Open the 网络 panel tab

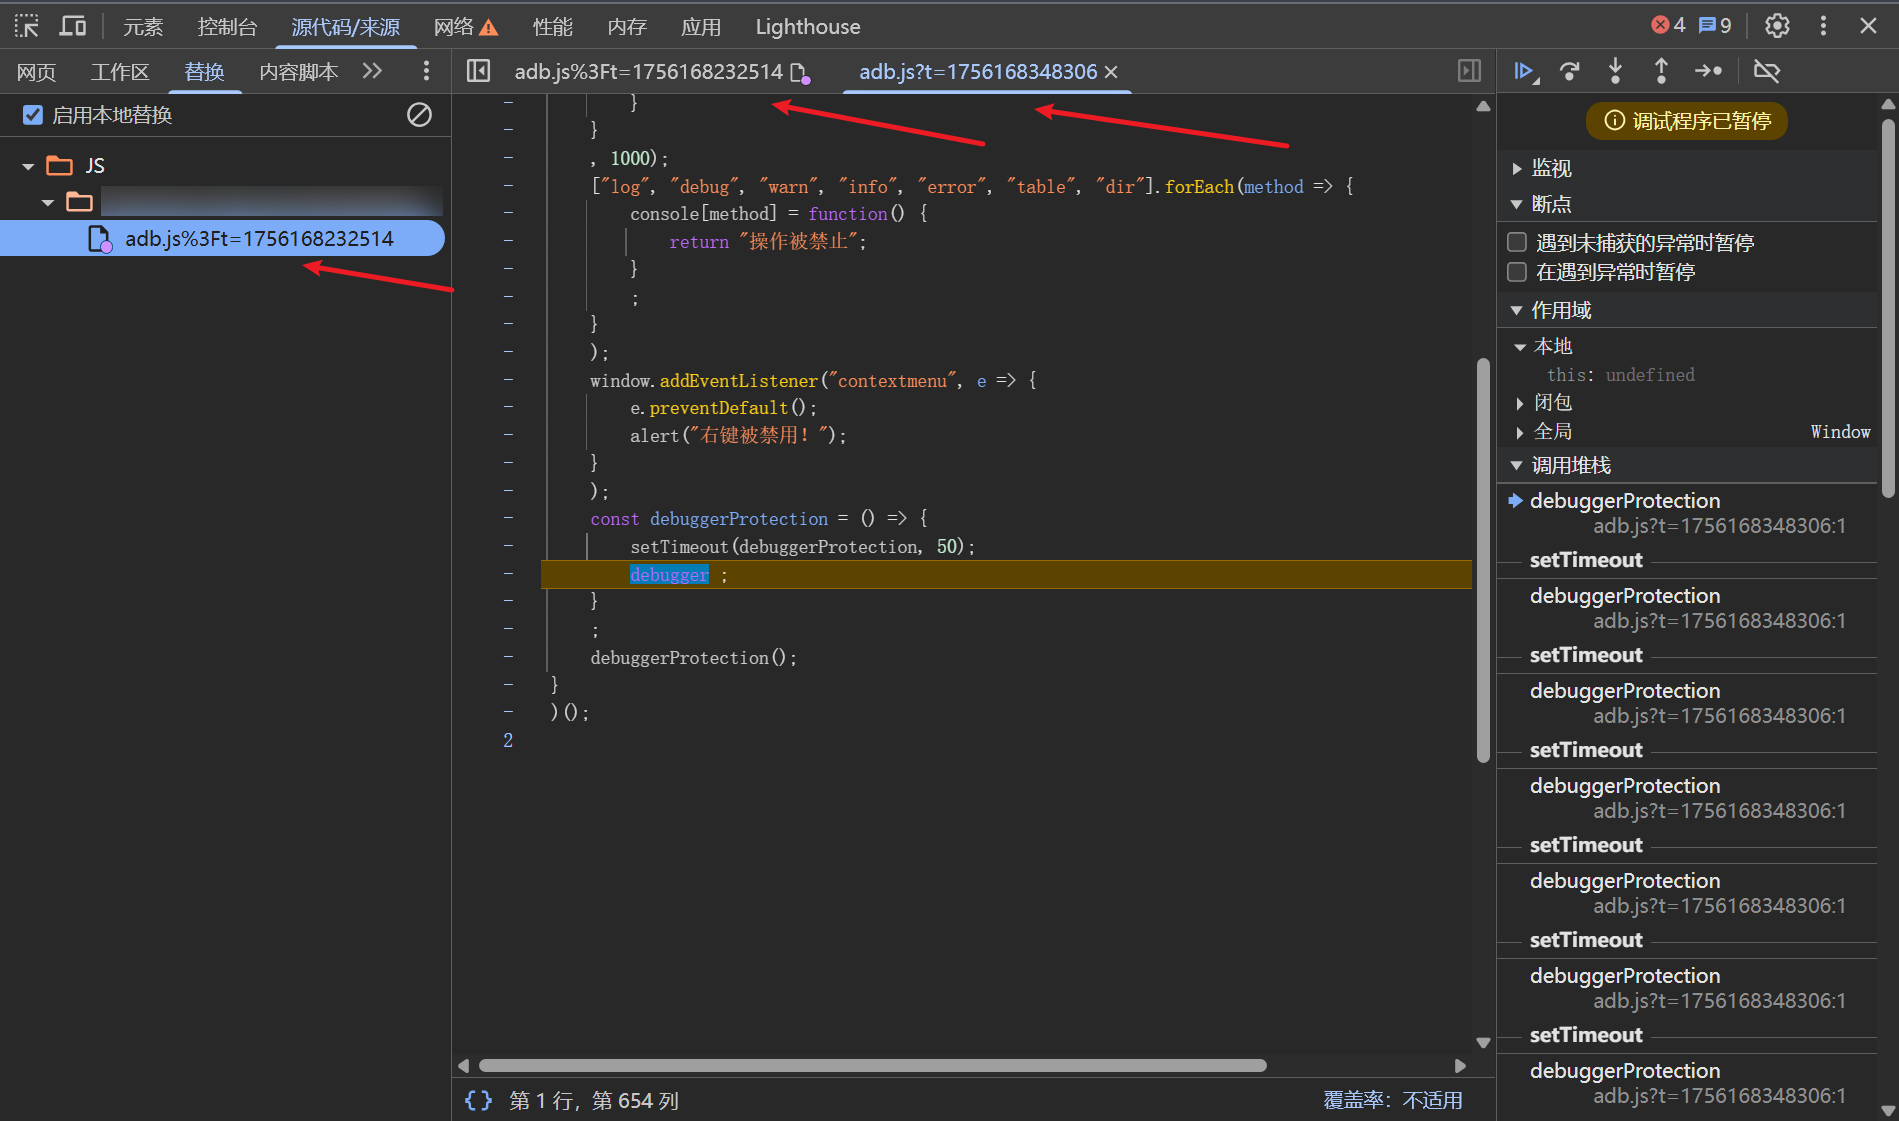[454, 27]
